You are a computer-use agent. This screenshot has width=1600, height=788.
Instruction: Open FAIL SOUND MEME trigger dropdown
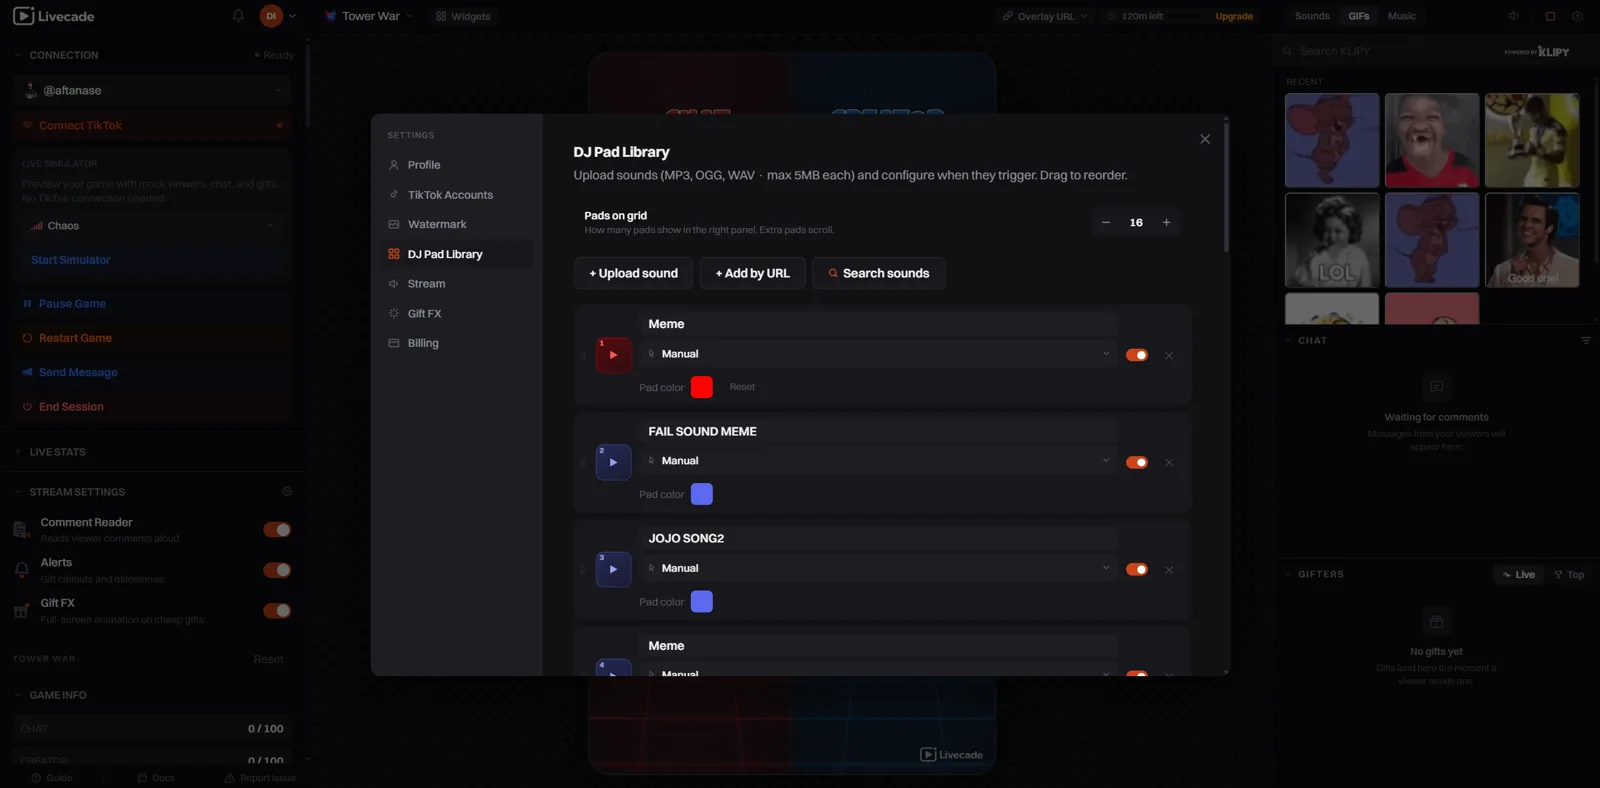coord(879,461)
